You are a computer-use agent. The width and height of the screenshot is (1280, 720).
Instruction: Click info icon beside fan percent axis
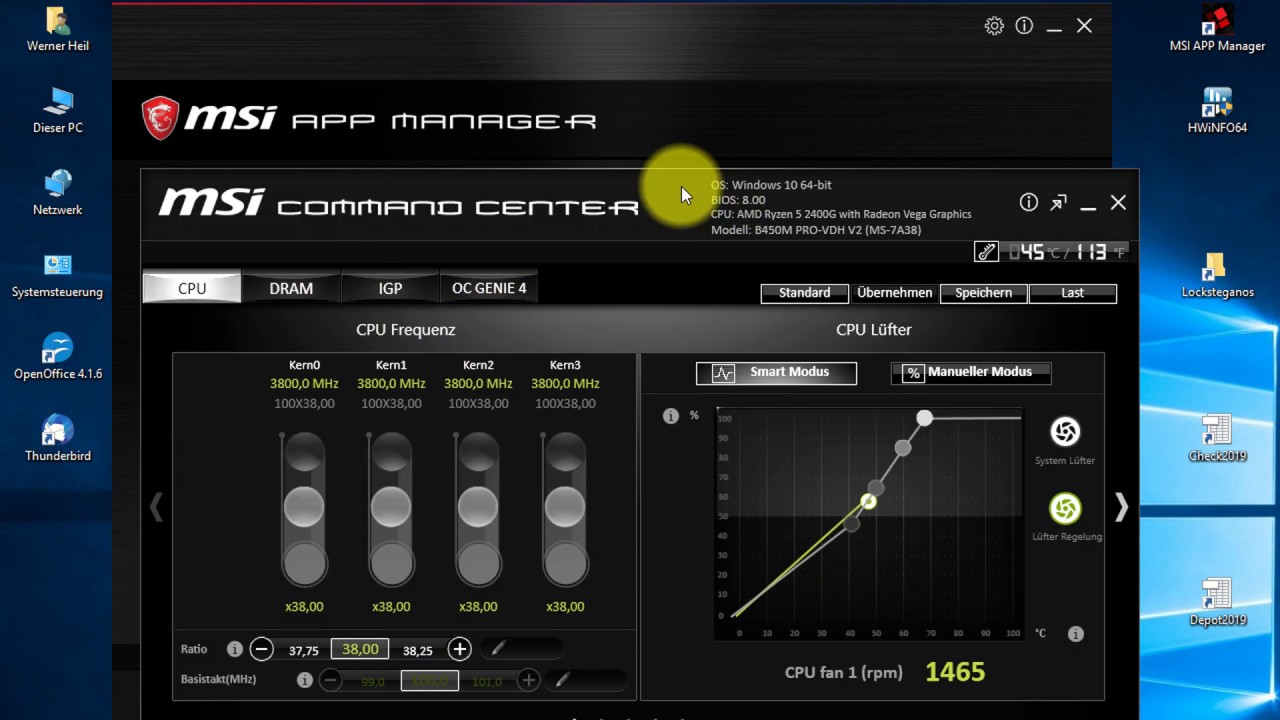671,416
